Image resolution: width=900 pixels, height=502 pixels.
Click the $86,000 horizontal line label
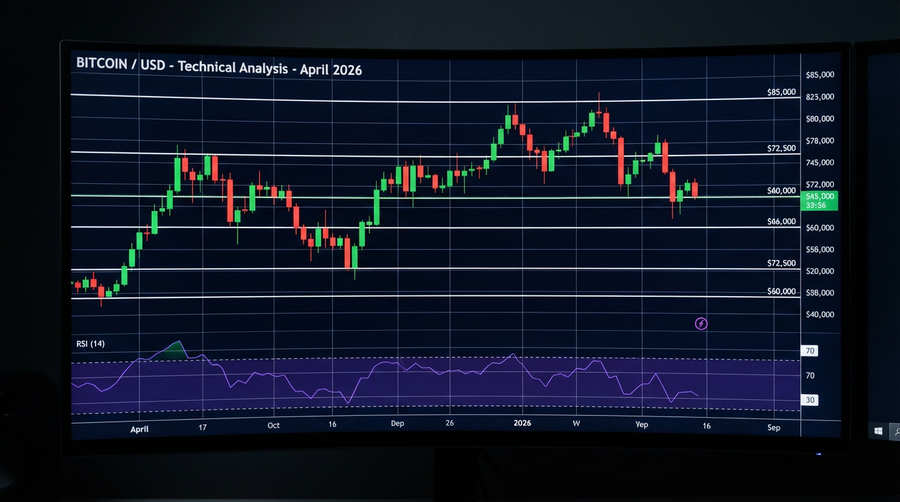pyautogui.click(x=781, y=221)
